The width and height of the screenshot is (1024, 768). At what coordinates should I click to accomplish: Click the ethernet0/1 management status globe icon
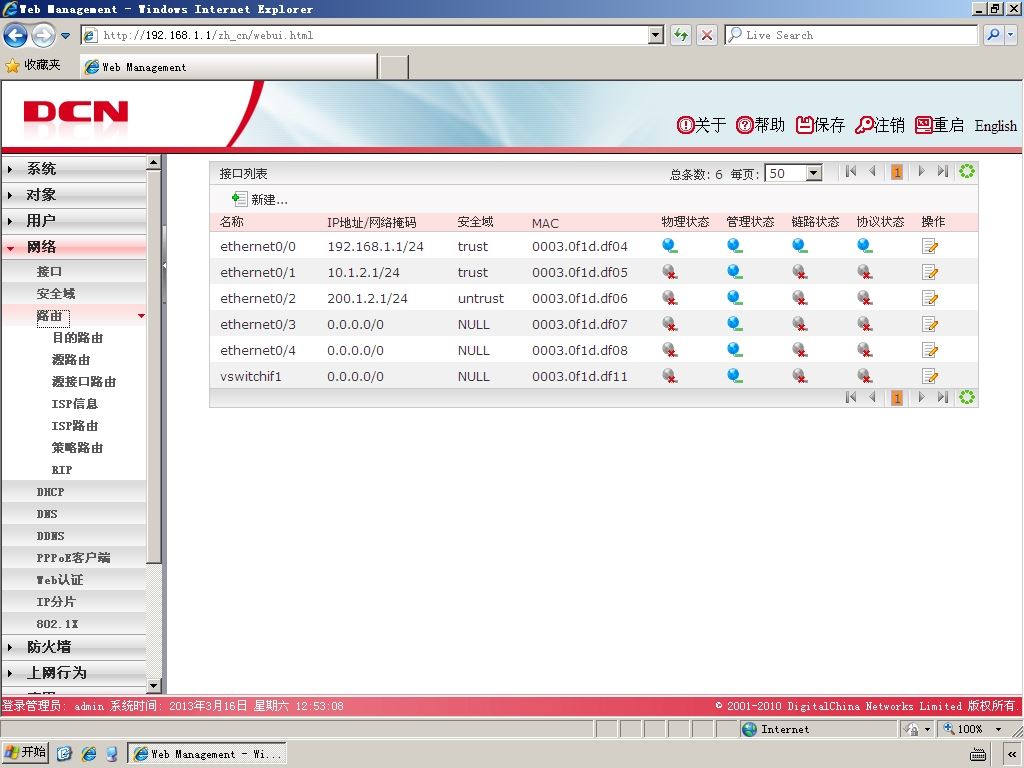[735, 272]
